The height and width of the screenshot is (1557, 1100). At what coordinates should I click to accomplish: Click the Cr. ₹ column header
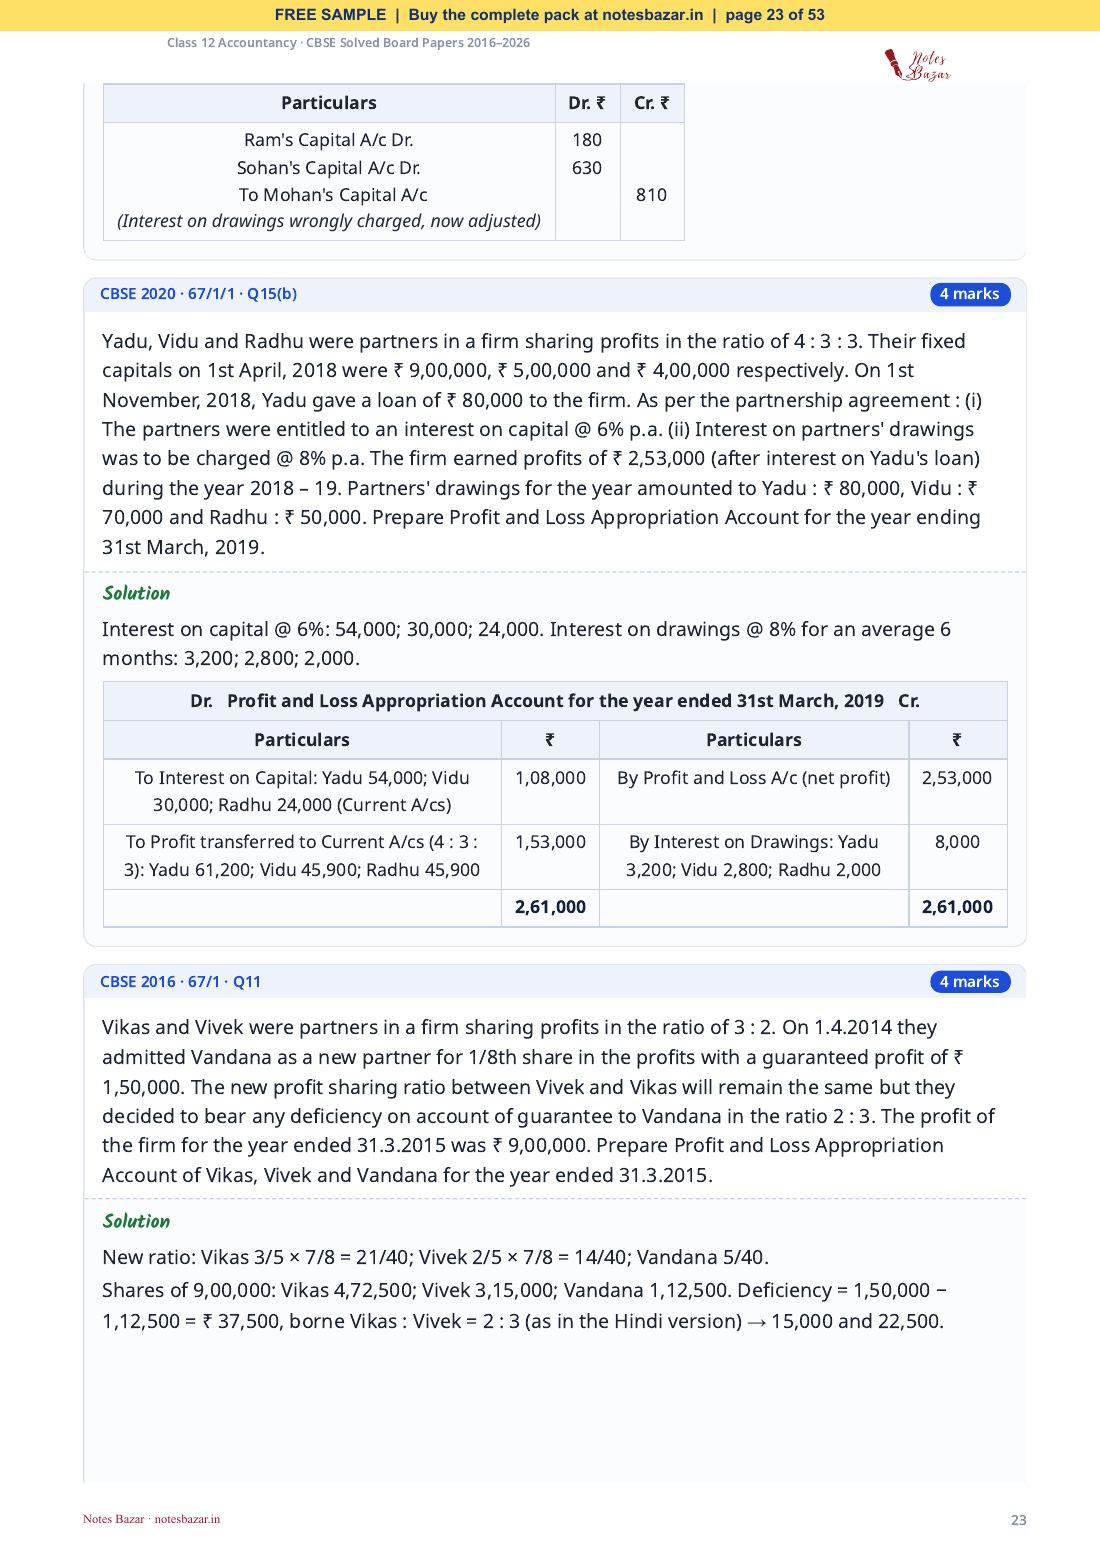[652, 103]
